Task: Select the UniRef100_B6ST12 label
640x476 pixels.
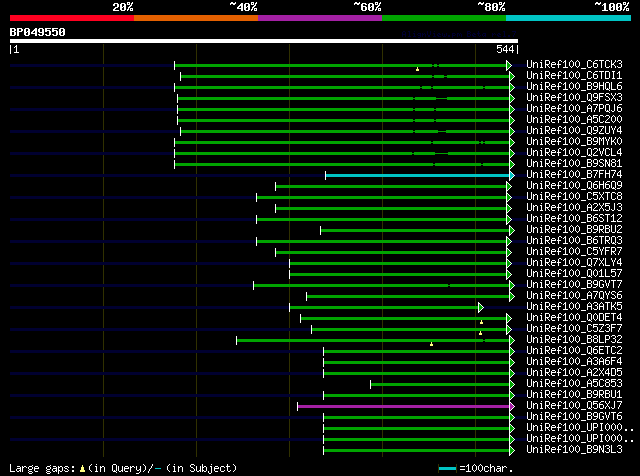Action: point(574,219)
